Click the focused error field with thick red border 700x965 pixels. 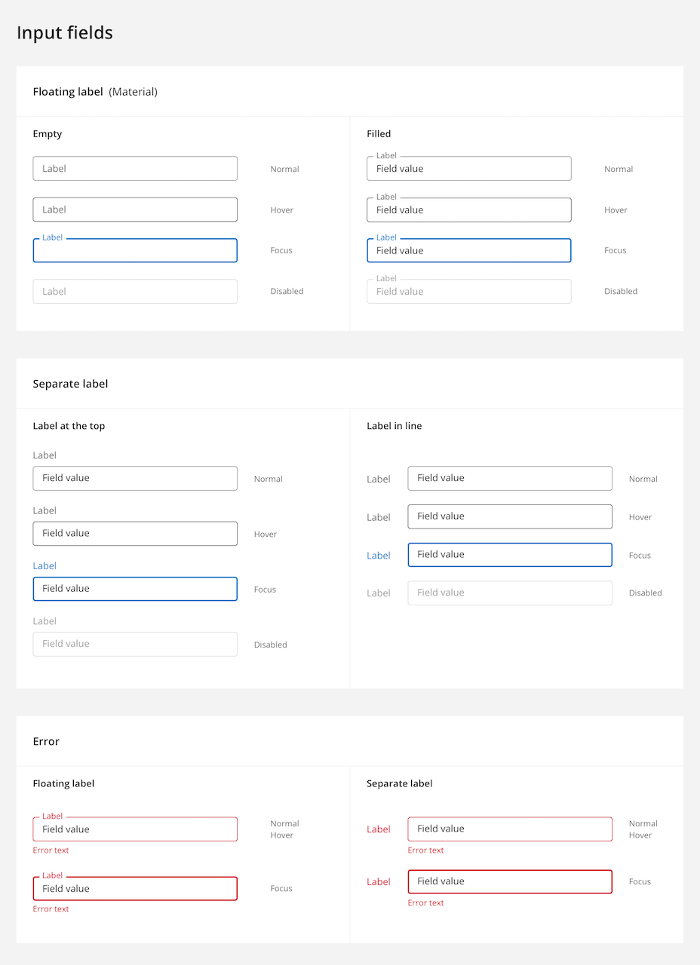click(x=135, y=888)
